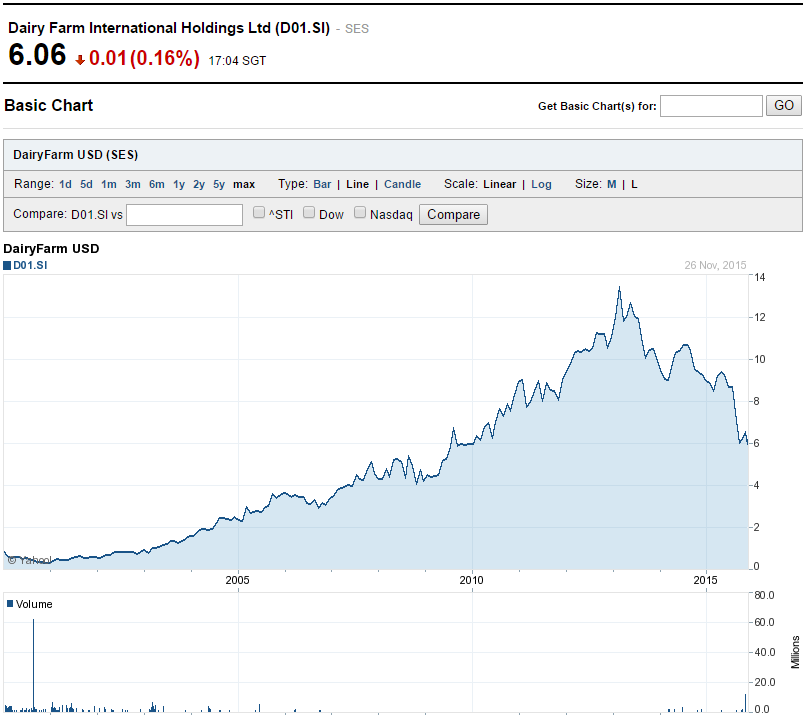The image size is (807, 720).
Task: Click the blue D01.SI legend swatch
Action: (7, 266)
